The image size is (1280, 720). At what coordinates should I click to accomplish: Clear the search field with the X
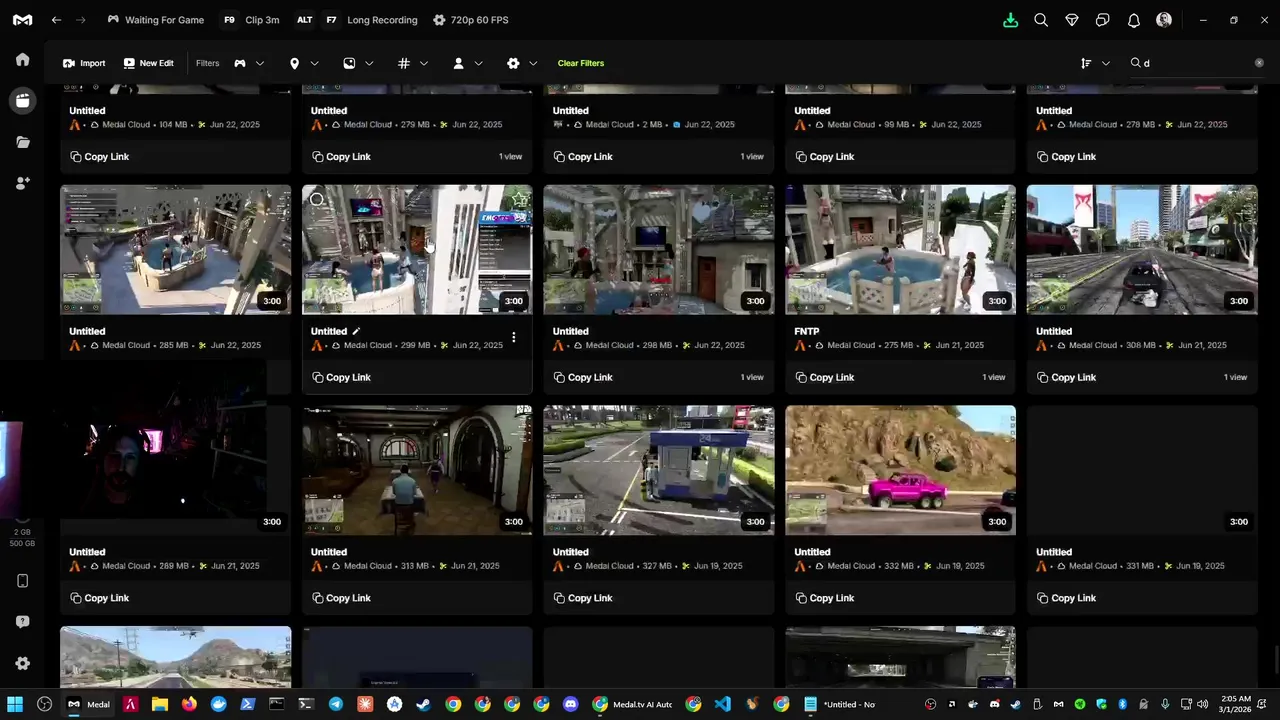(x=1259, y=63)
